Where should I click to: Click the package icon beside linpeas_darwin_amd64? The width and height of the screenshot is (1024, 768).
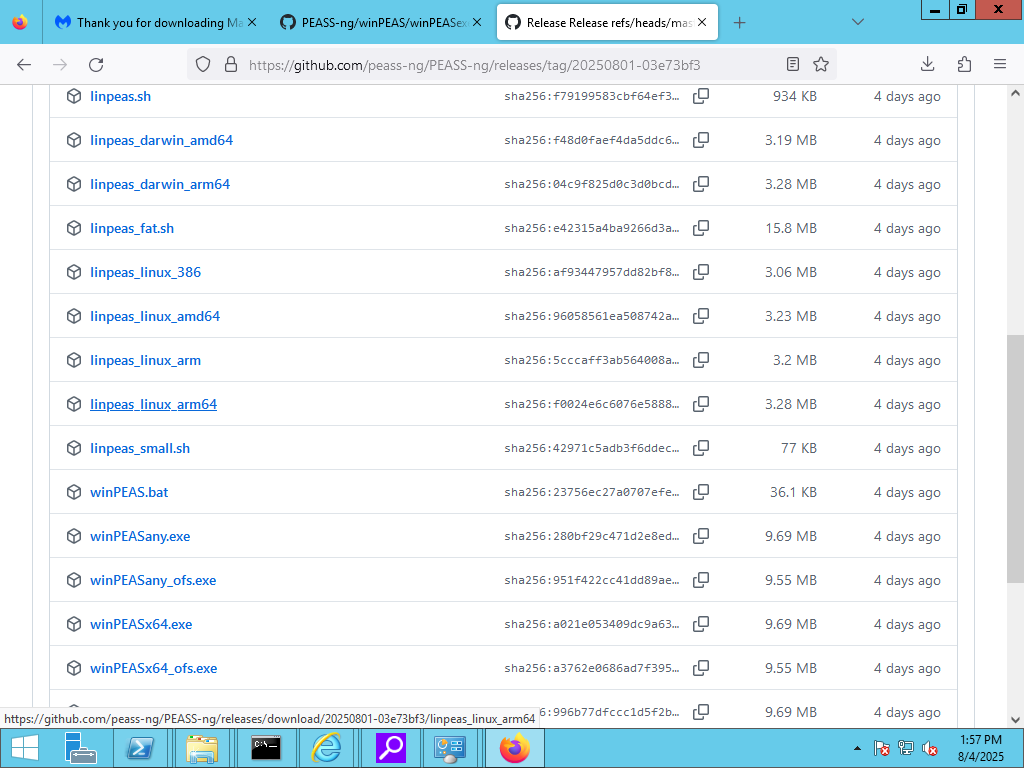pyautogui.click(x=73, y=140)
